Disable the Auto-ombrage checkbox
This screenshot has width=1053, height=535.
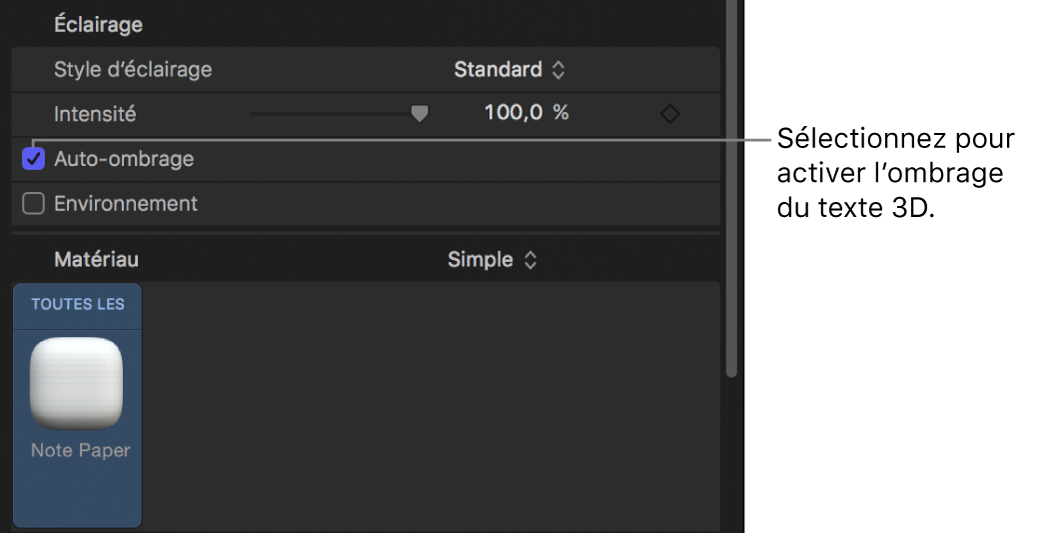(34, 159)
